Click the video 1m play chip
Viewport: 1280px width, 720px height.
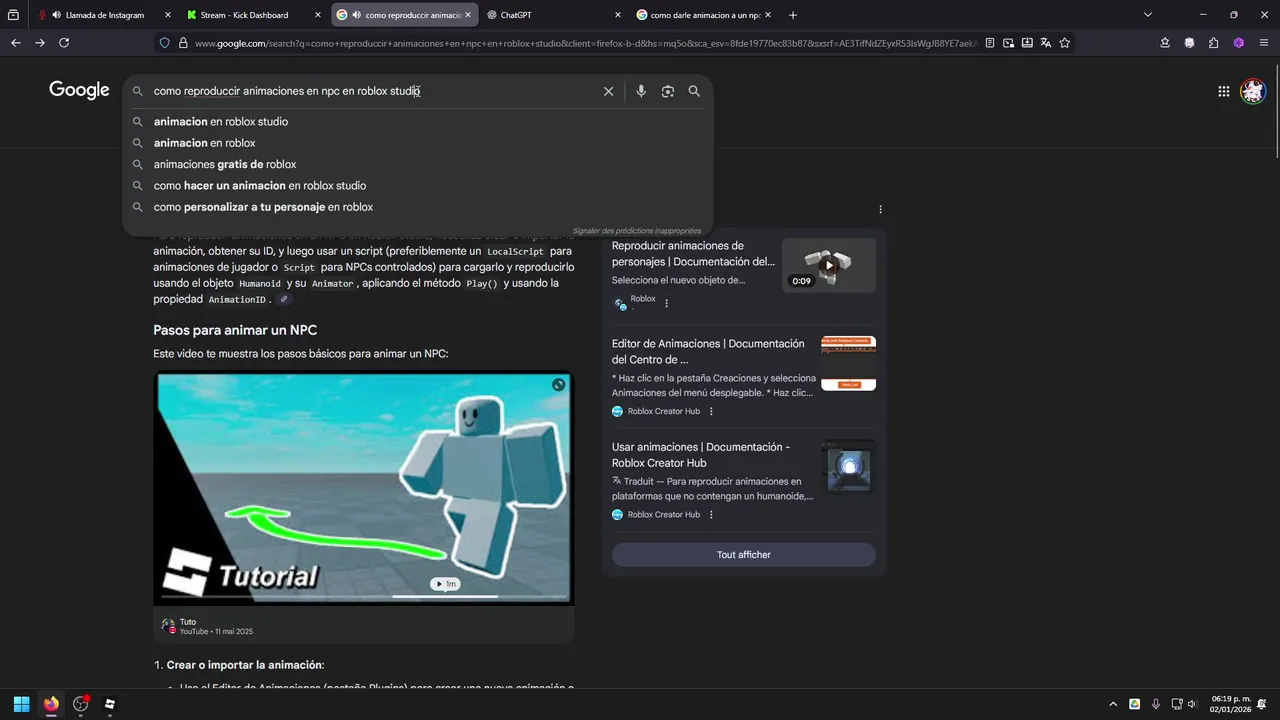pos(445,584)
